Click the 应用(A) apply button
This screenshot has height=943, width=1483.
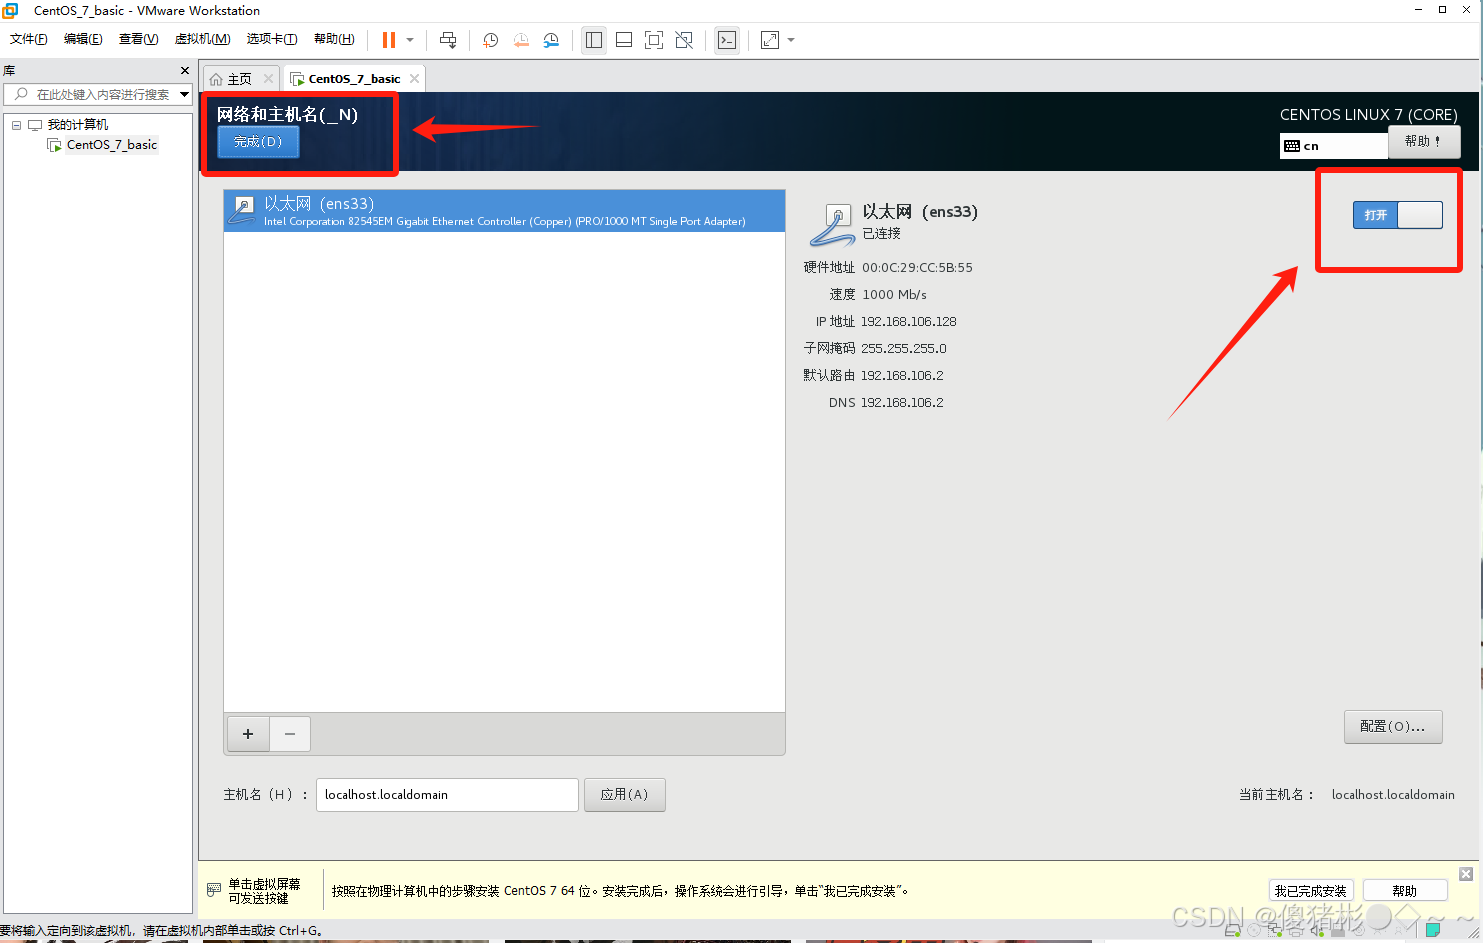(x=624, y=795)
